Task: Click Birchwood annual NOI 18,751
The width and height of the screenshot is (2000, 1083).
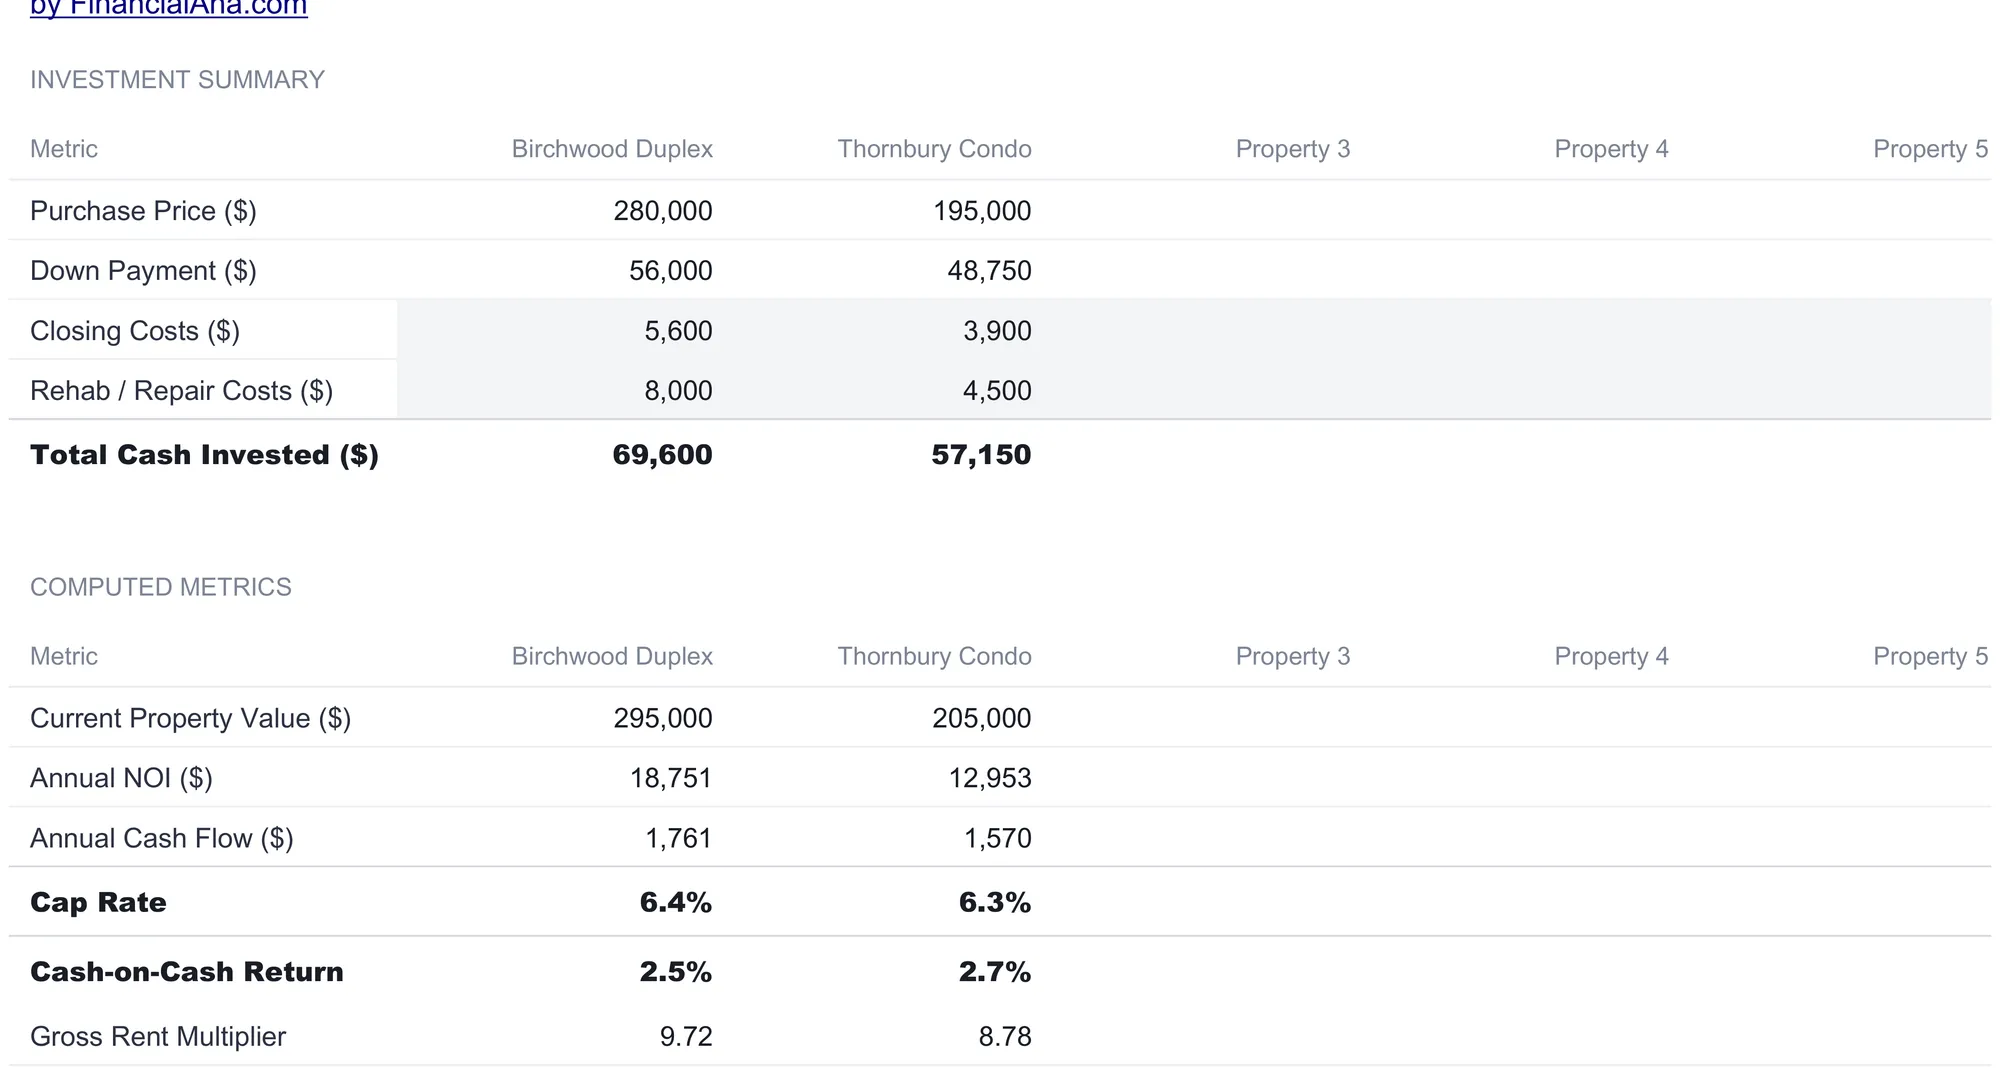Action: coord(671,778)
